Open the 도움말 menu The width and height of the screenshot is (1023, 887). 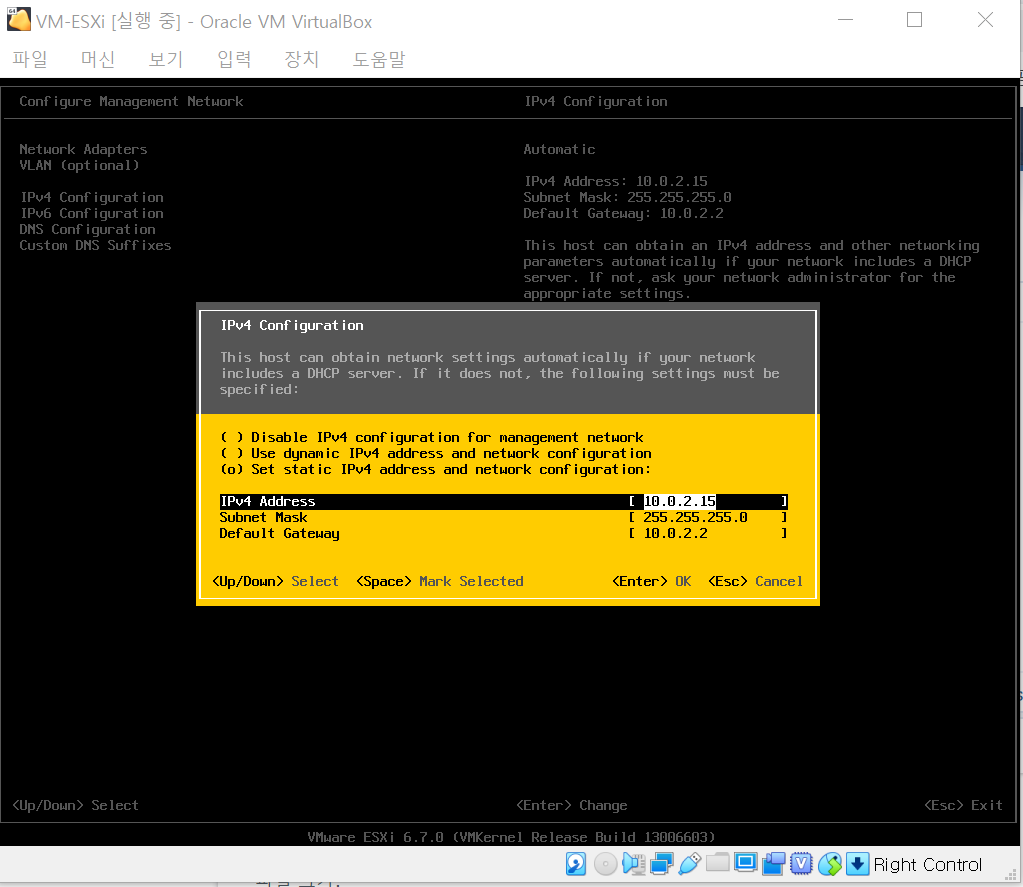pos(379,59)
